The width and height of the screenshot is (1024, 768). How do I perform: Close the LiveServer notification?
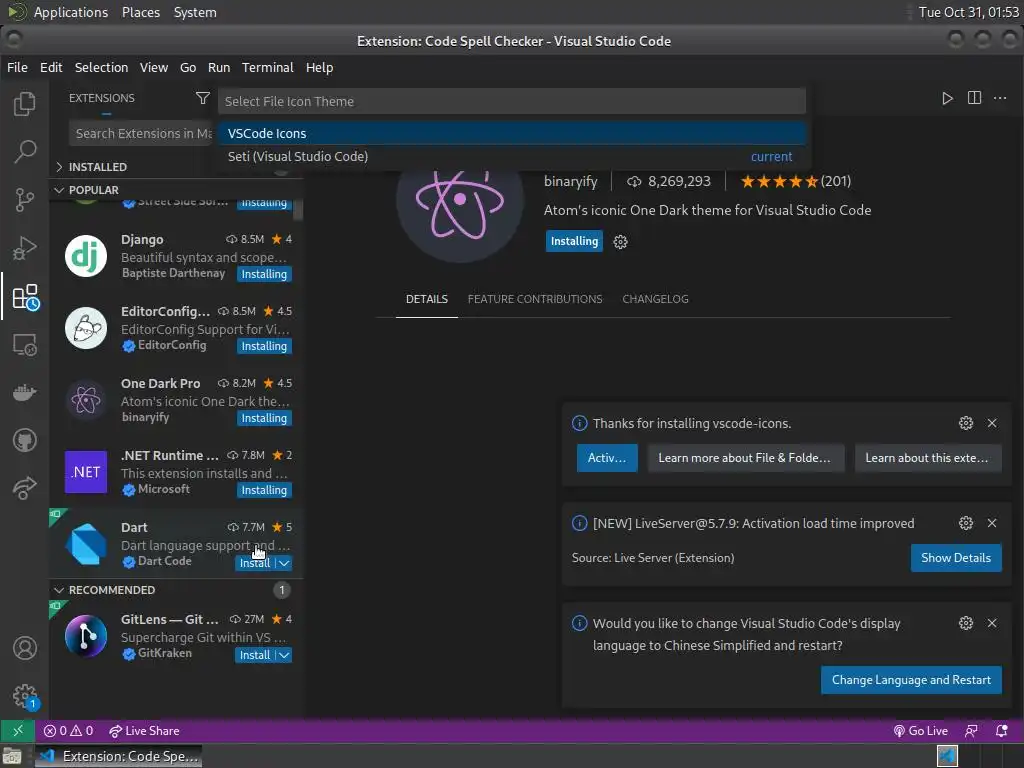pyautogui.click(x=992, y=523)
